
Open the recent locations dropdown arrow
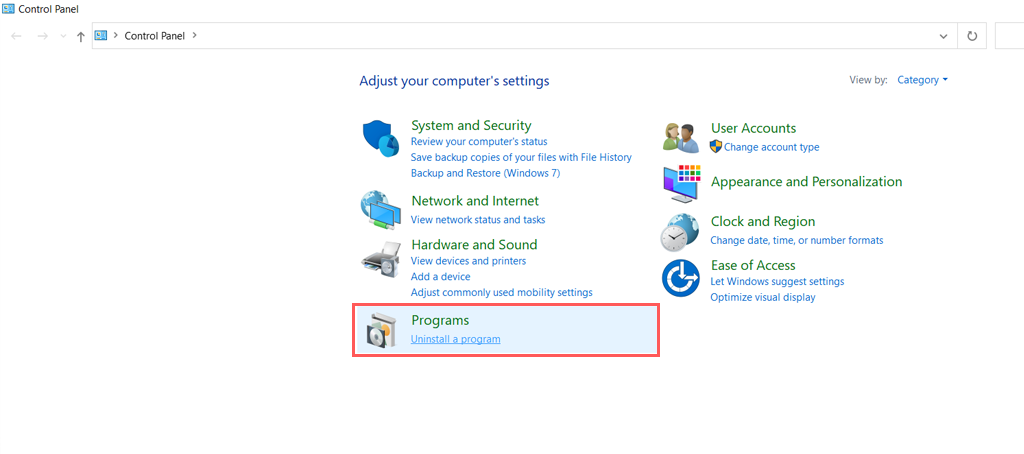(63, 36)
